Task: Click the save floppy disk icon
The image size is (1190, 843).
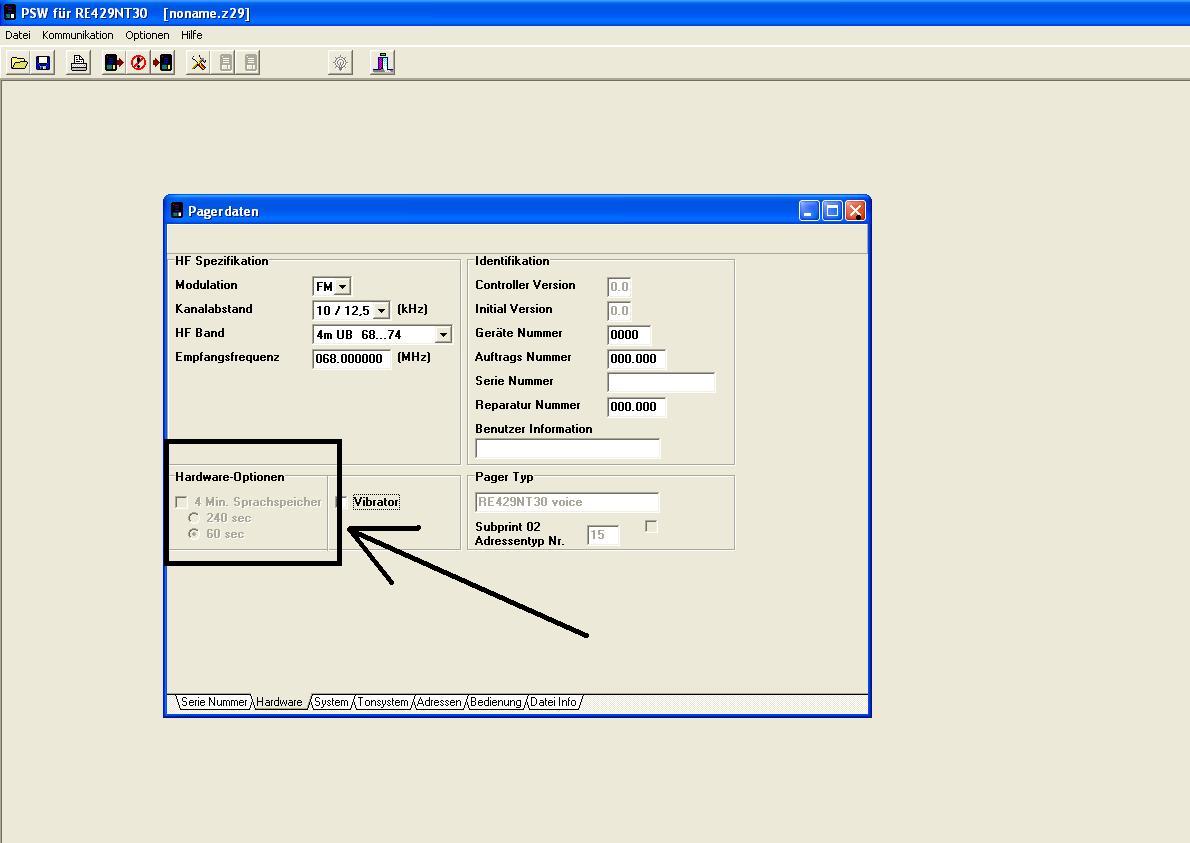Action: click(43, 63)
